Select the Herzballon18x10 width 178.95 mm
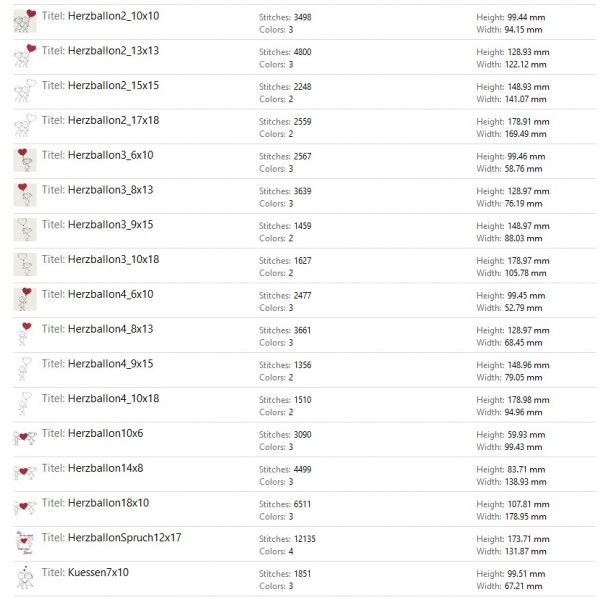Viewport: 600px width, 600px height. 525,517
